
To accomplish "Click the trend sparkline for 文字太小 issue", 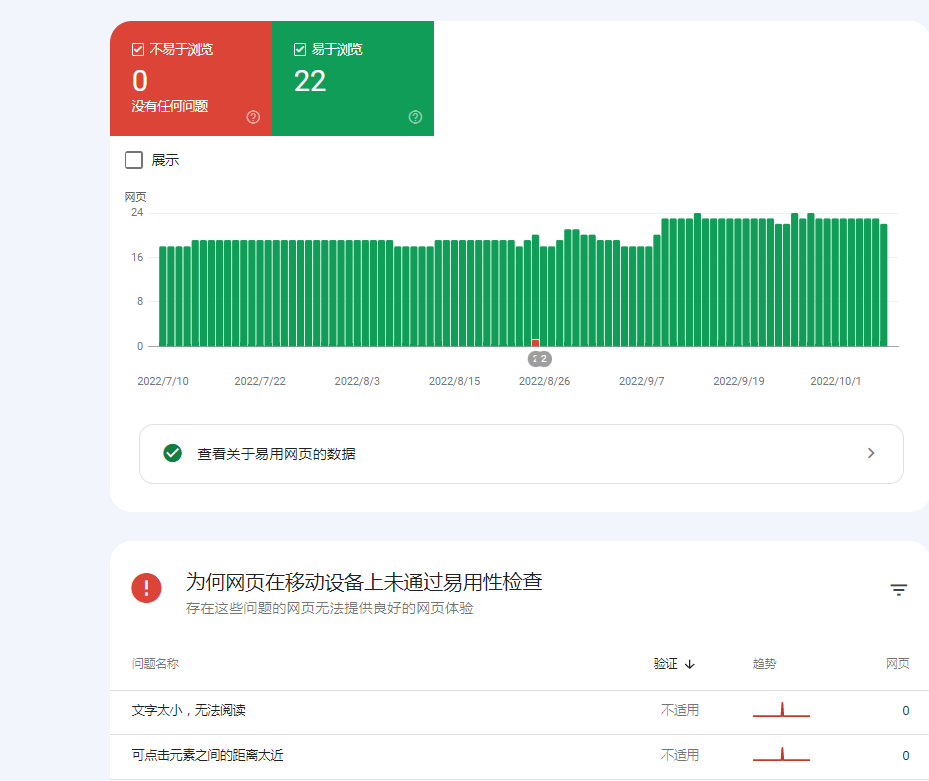I will [780, 710].
